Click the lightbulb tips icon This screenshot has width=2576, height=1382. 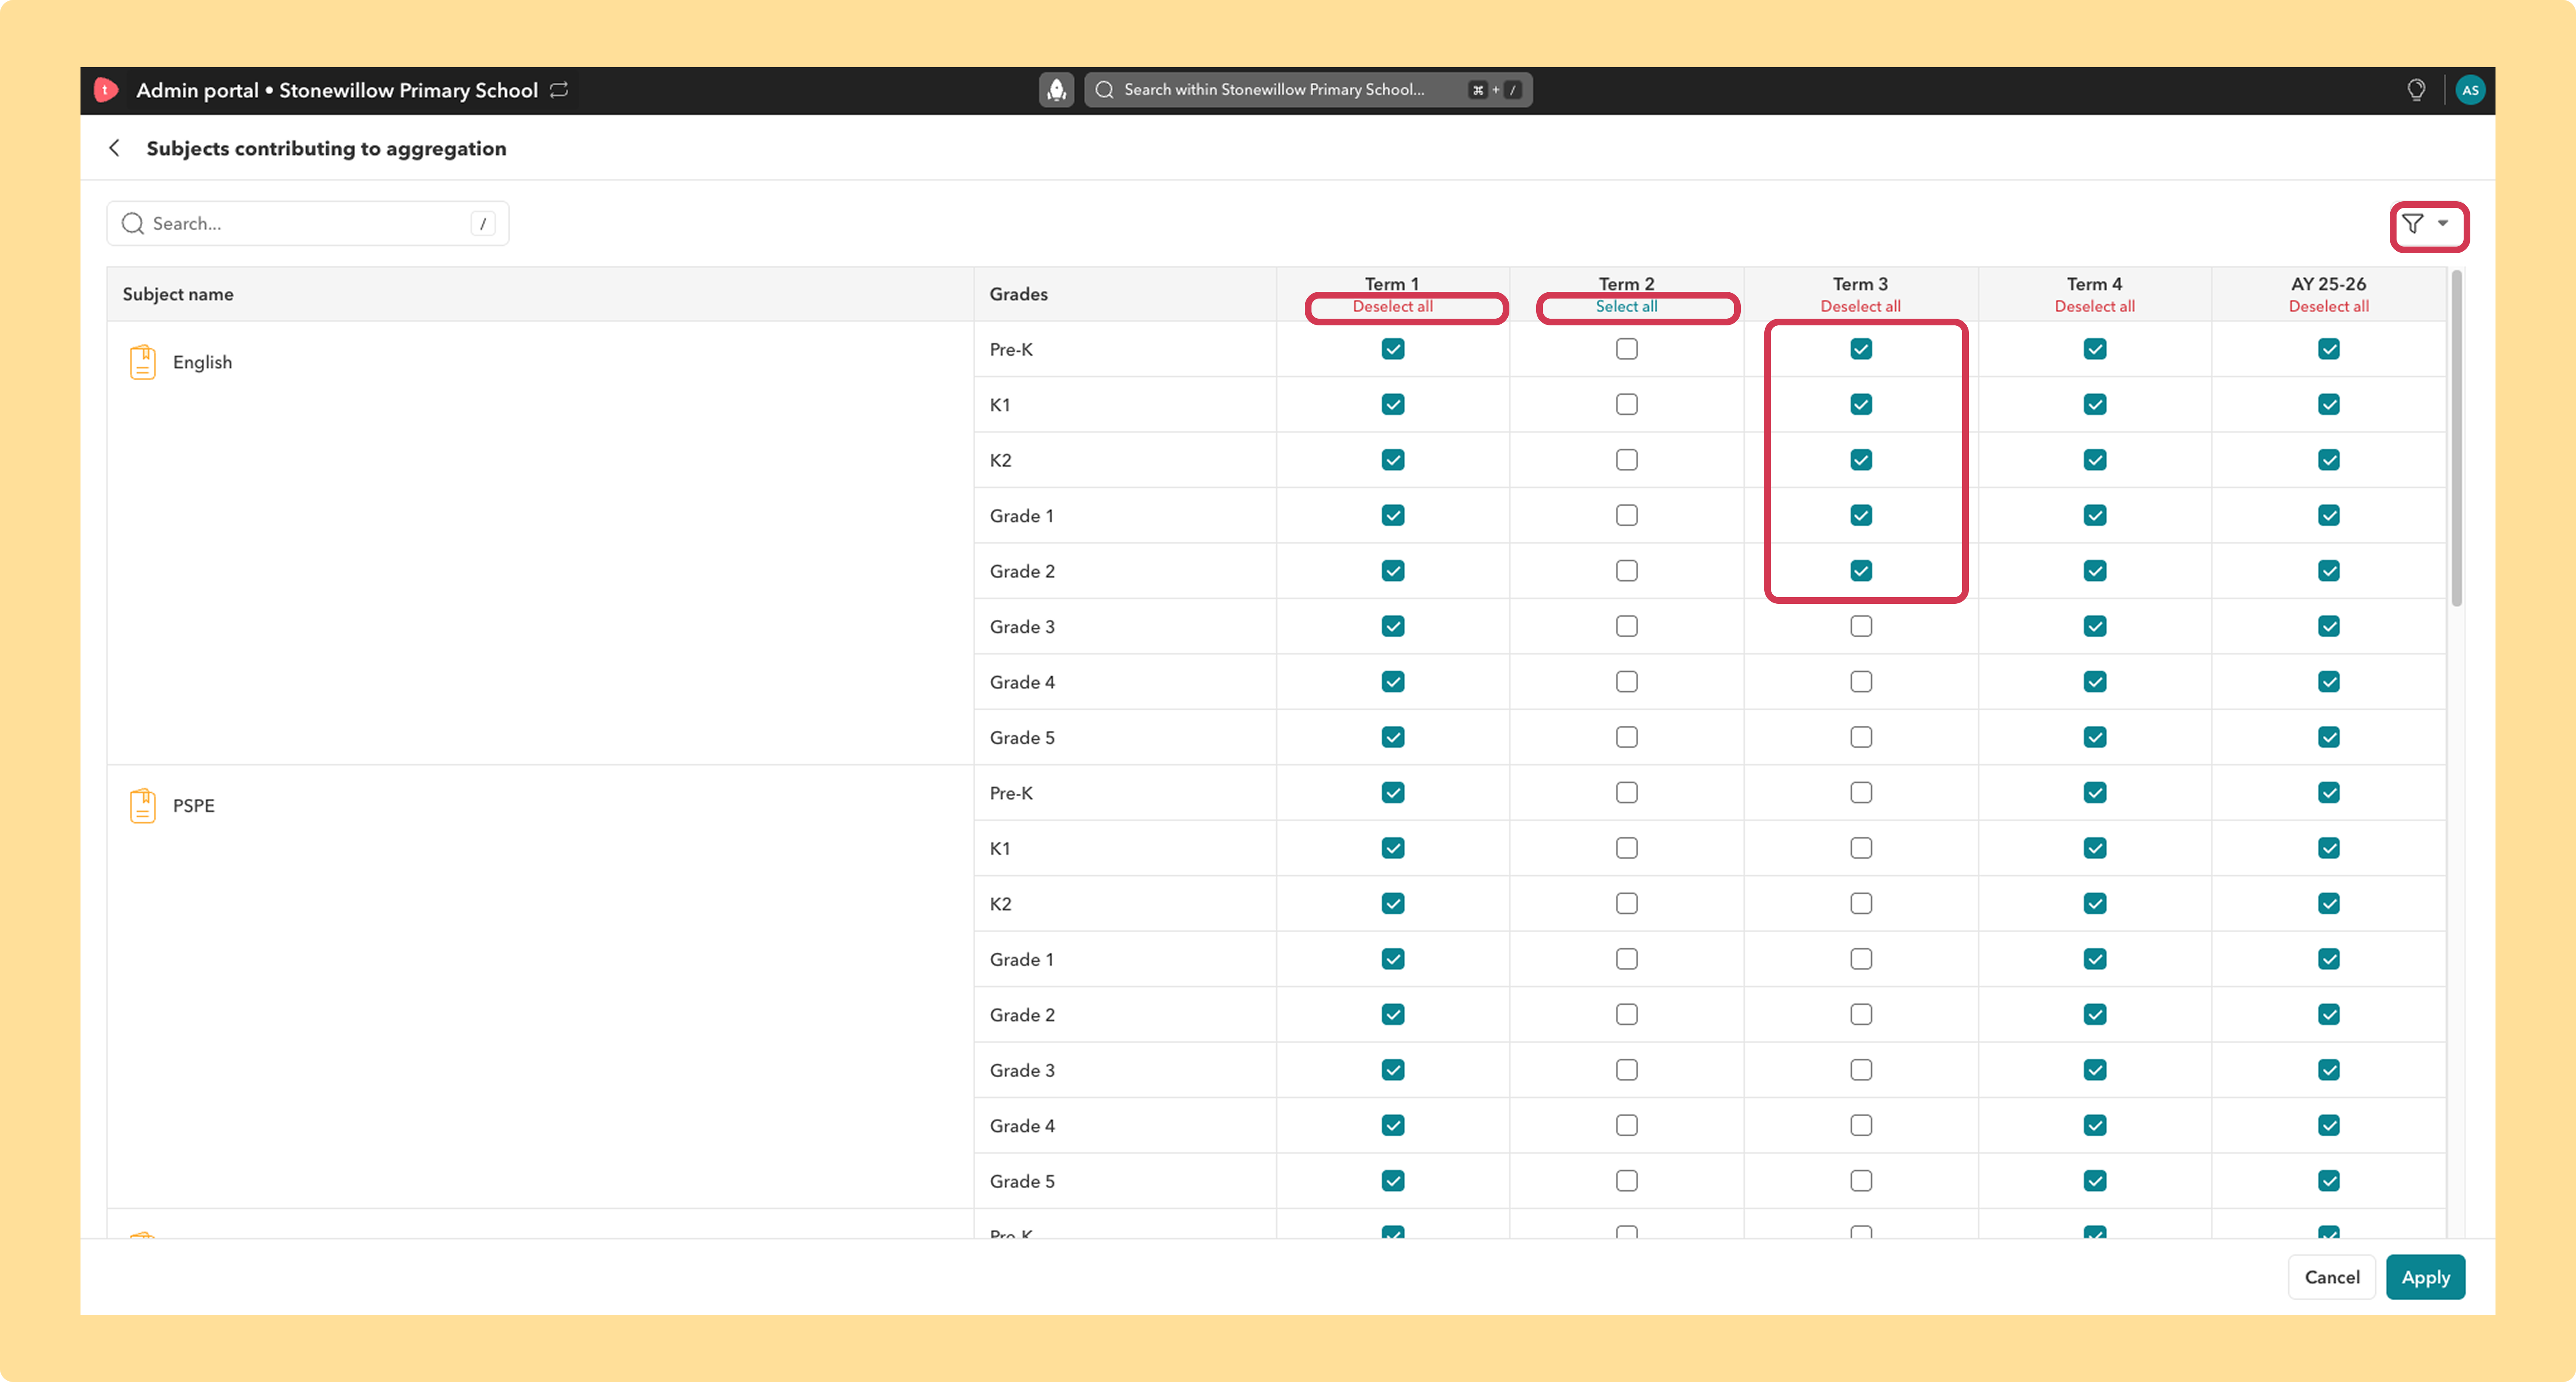pos(2416,90)
